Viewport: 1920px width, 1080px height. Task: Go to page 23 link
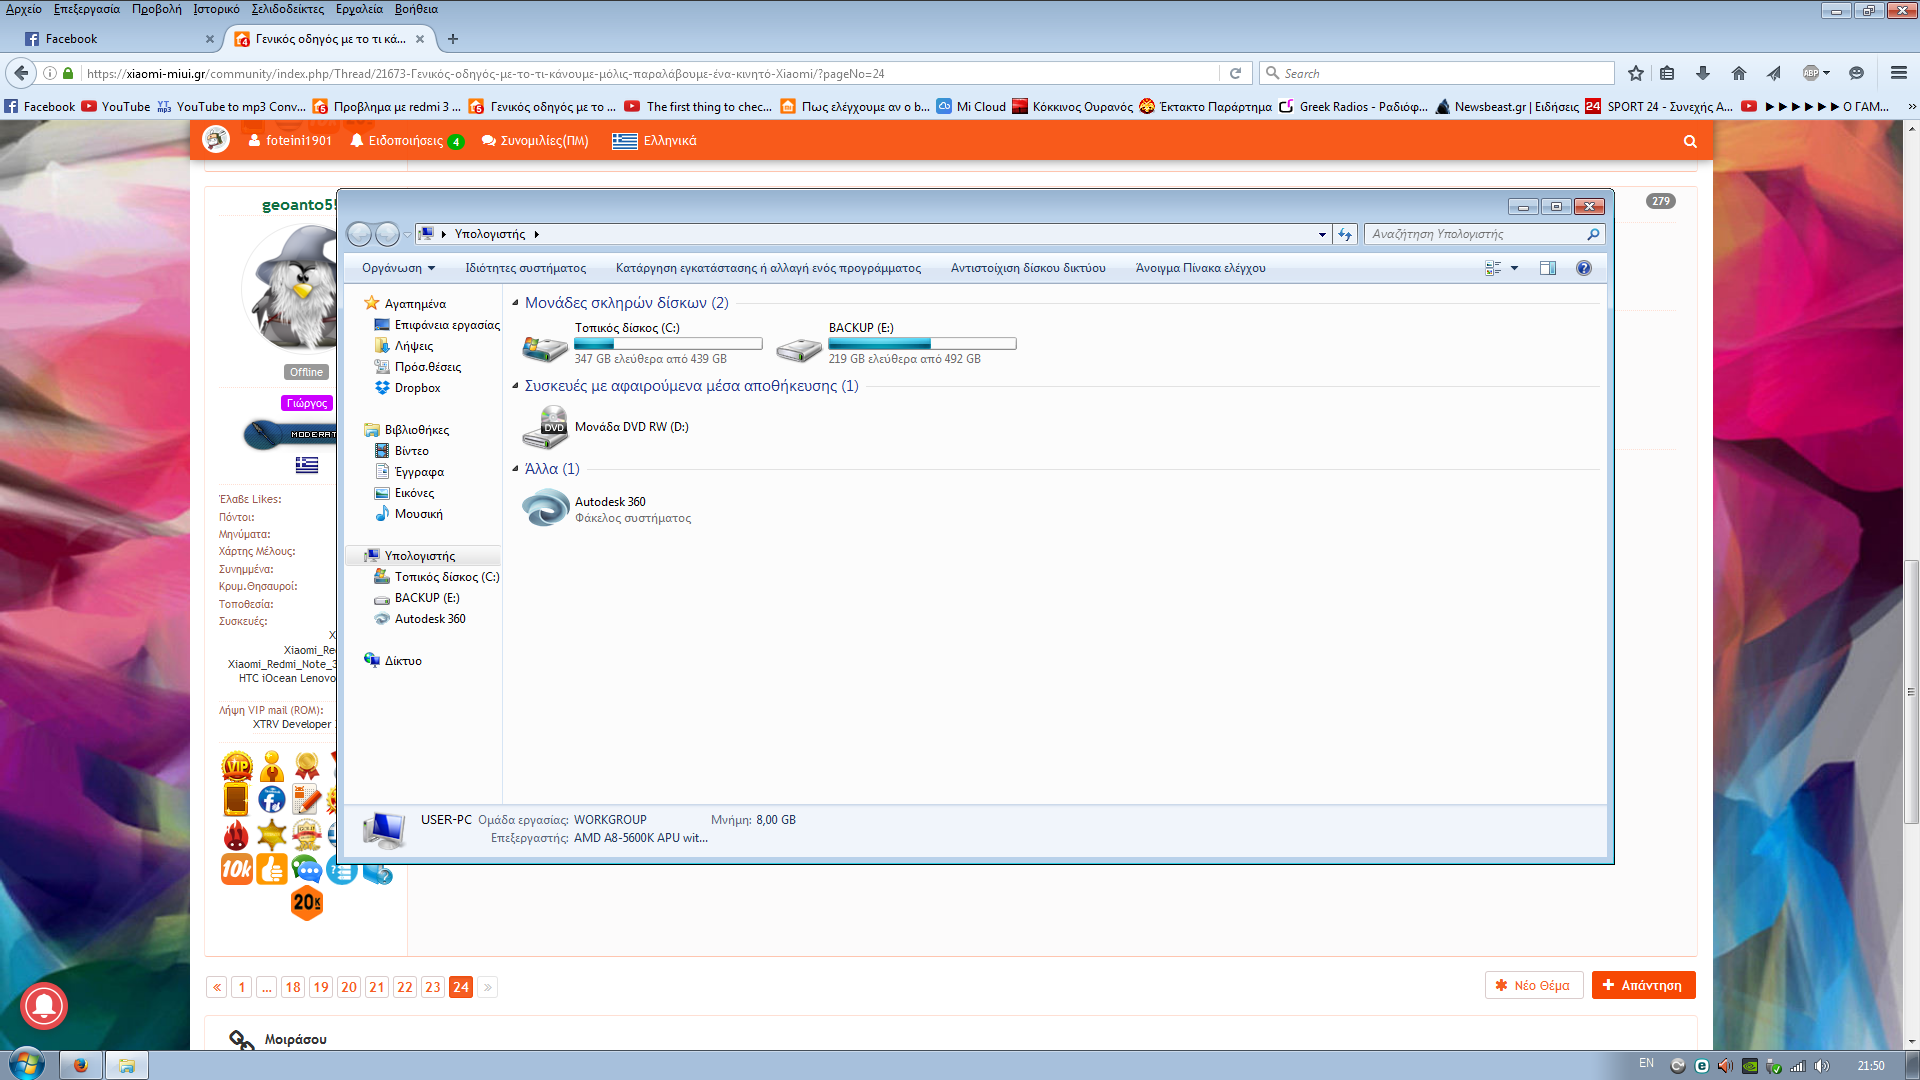432,987
